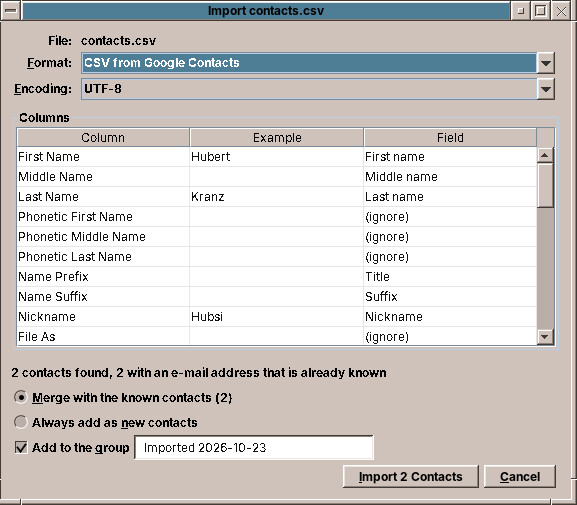Change Title field for Name Prefix row
577x505 pixels.
(450, 276)
